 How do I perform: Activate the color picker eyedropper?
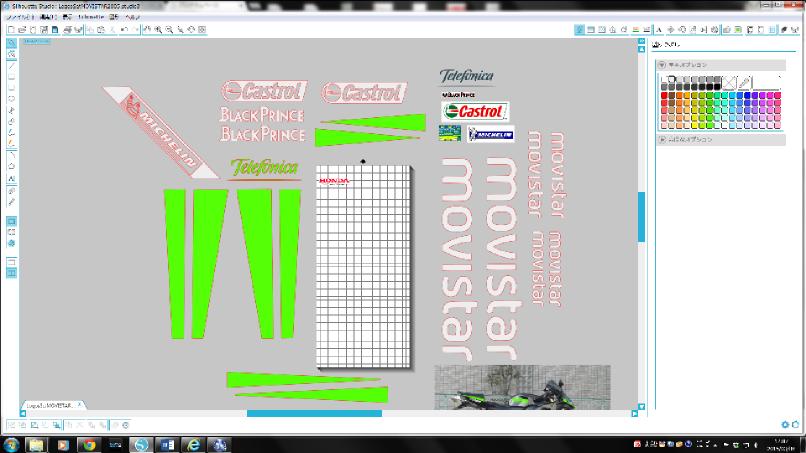click(744, 82)
